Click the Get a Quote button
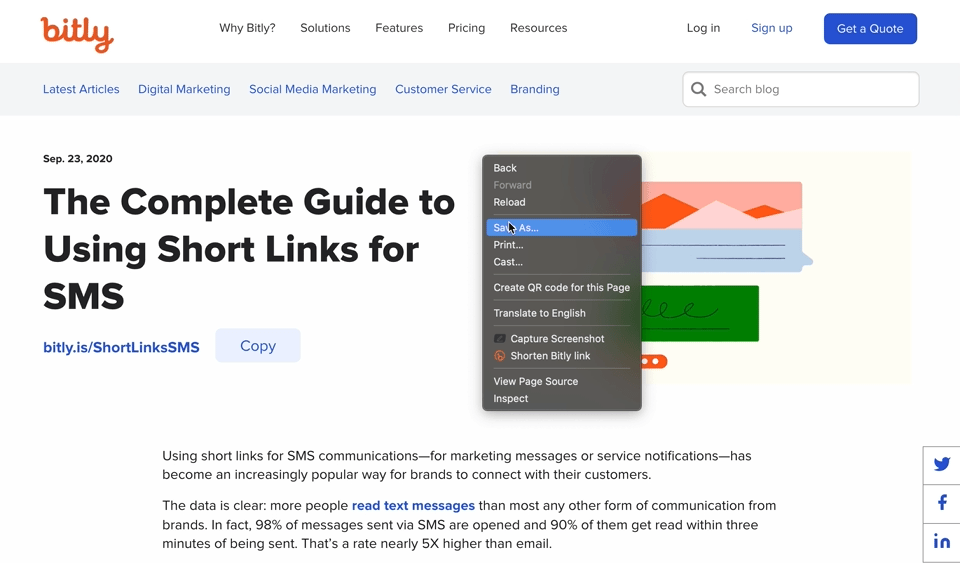This screenshot has height=564, width=960. (x=870, y=29)
